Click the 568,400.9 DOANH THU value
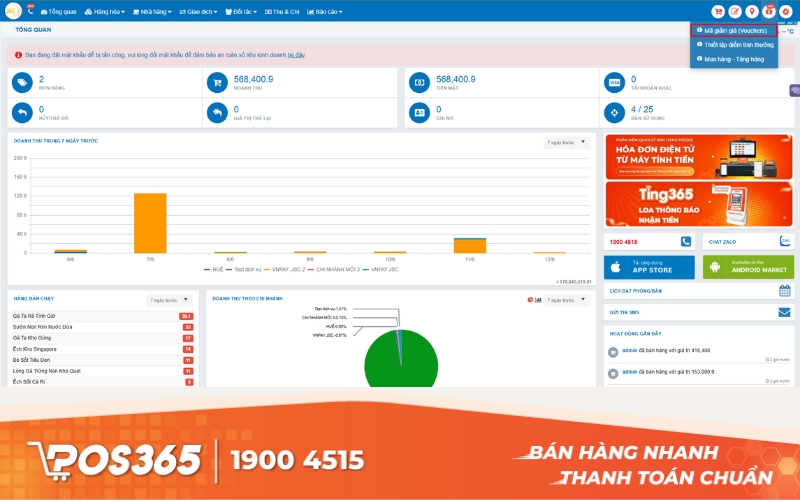The height and width of the screenshot is (500, 800). coord(253,79)
